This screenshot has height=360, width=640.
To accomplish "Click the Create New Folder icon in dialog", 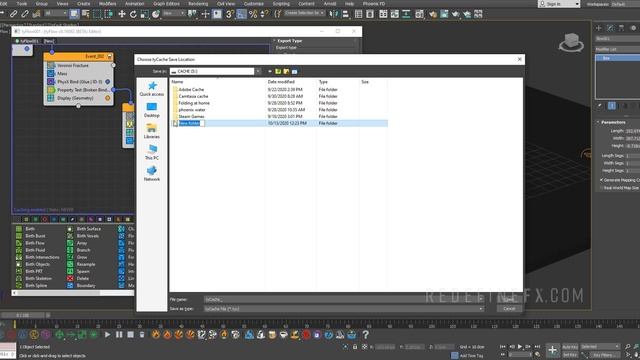I will [286, 71].
